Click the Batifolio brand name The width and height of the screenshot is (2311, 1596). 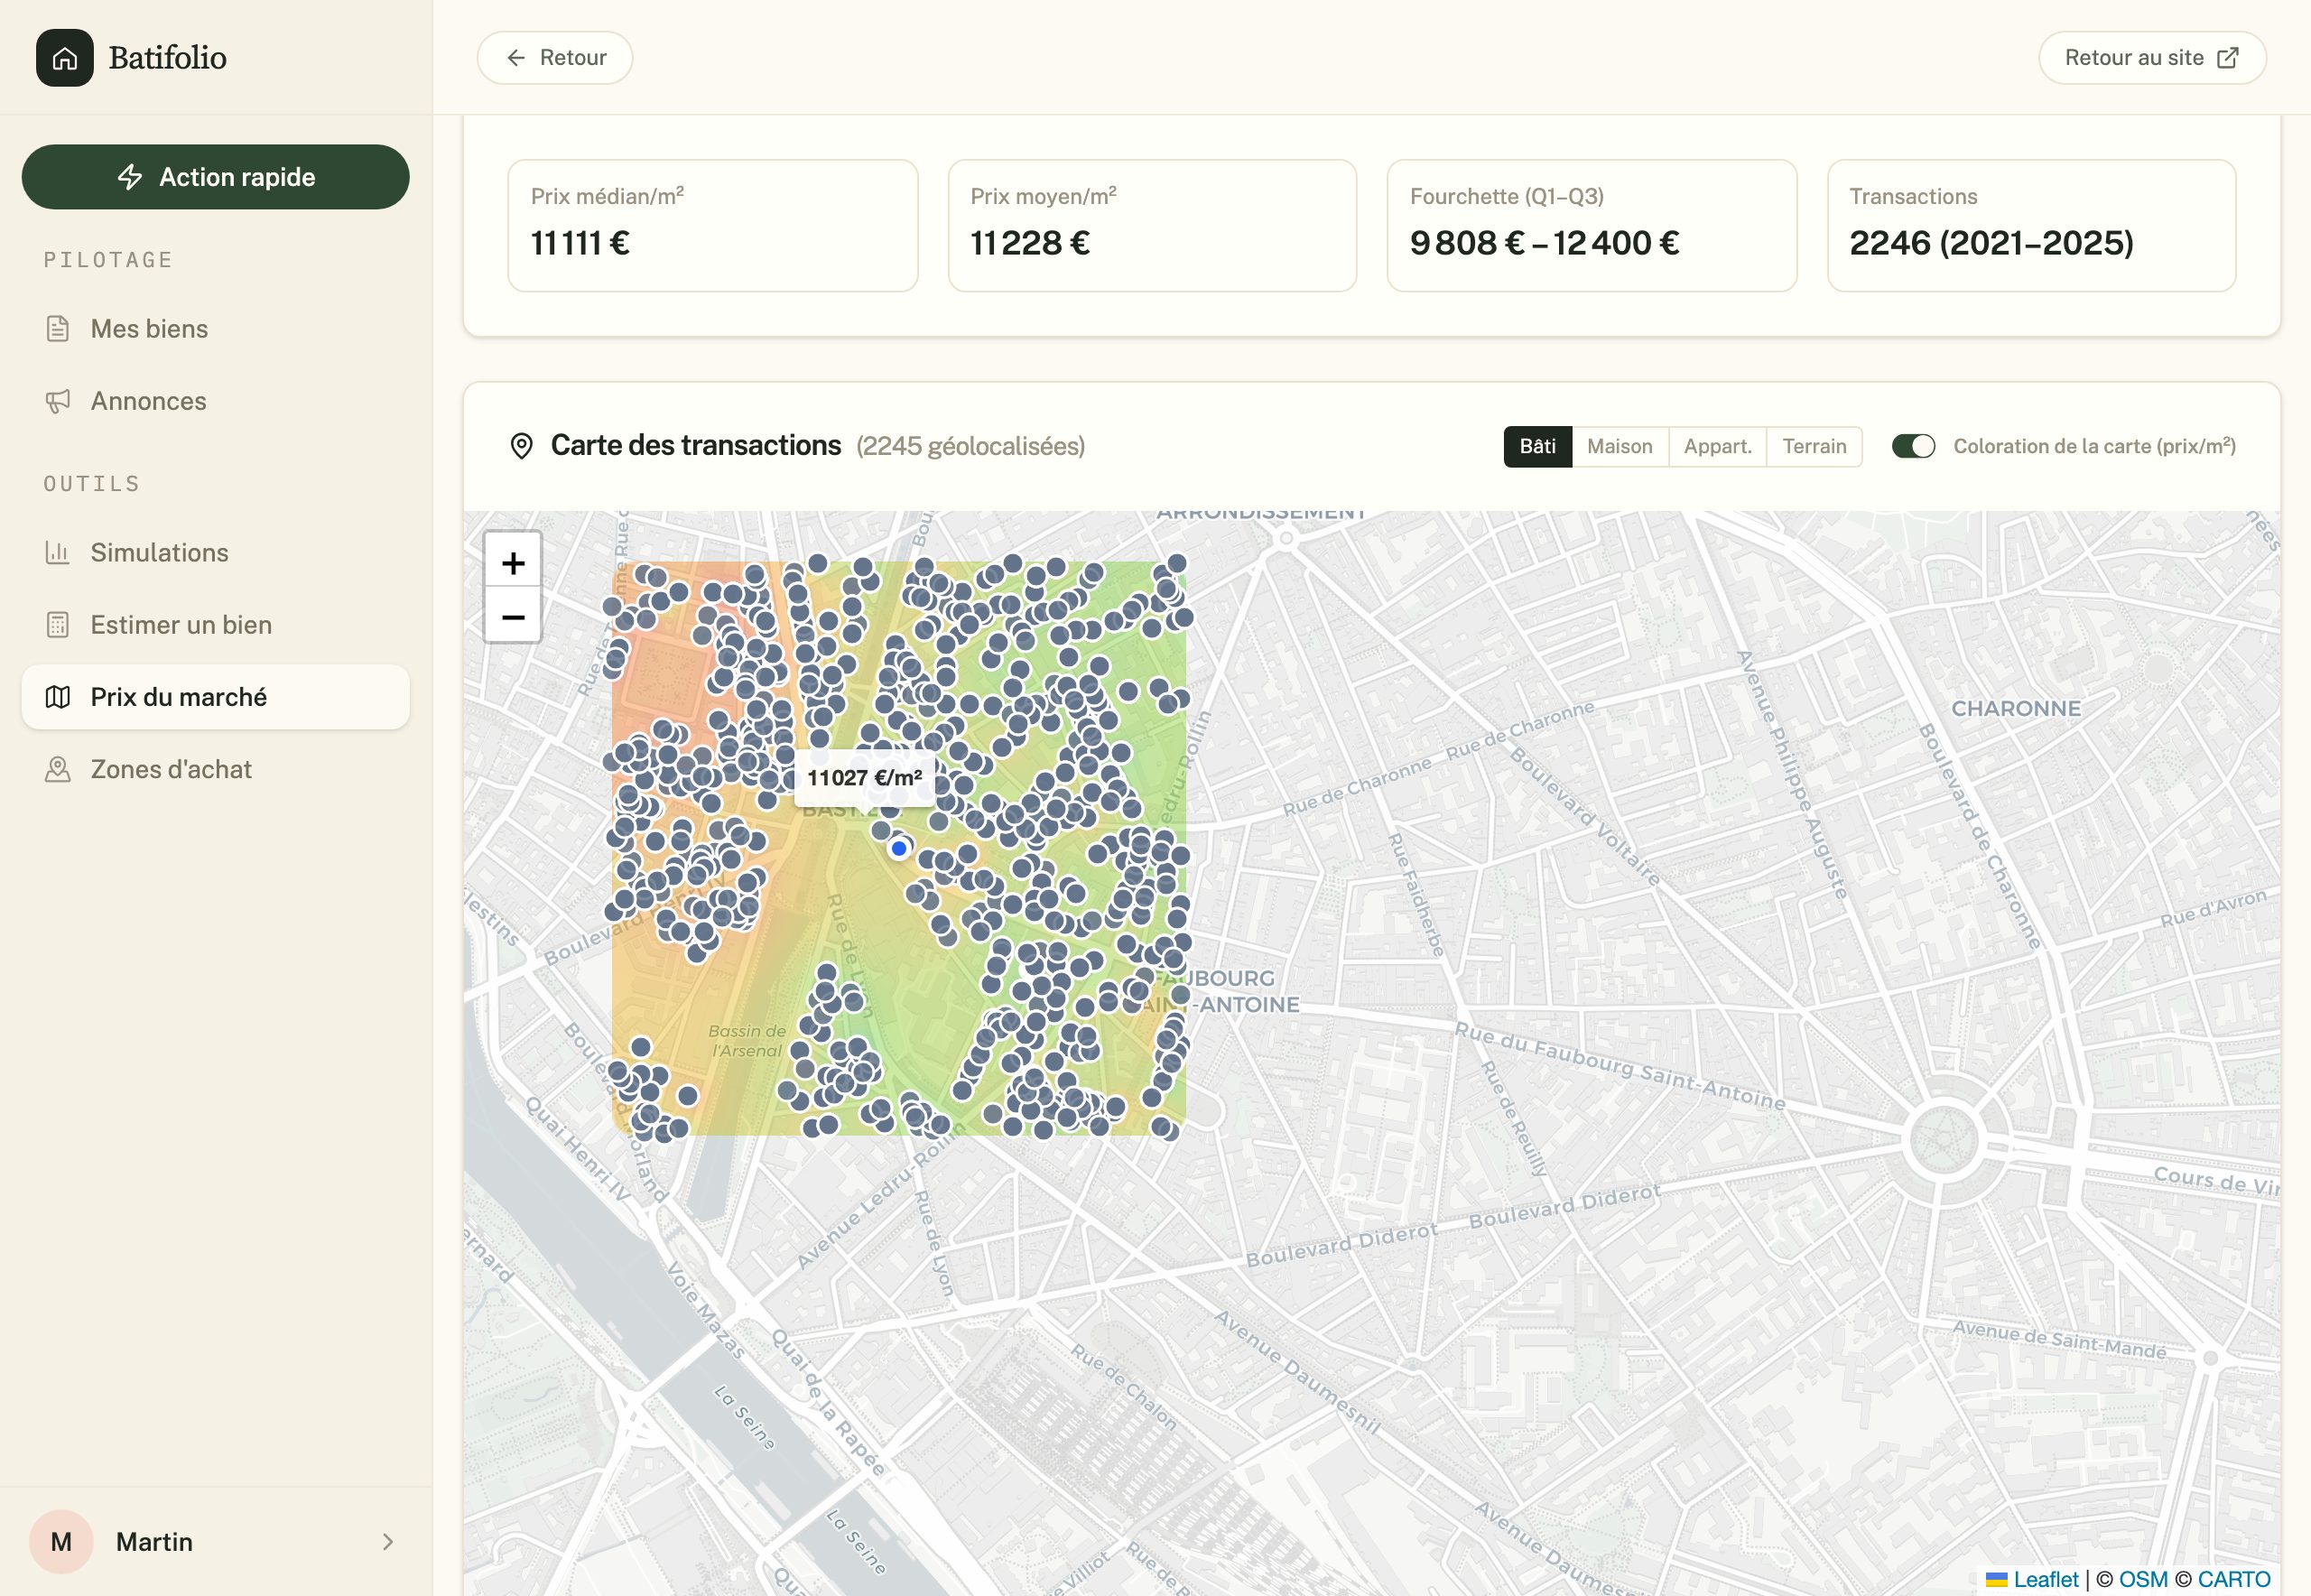pyautogui.click(x=167, y=58)
